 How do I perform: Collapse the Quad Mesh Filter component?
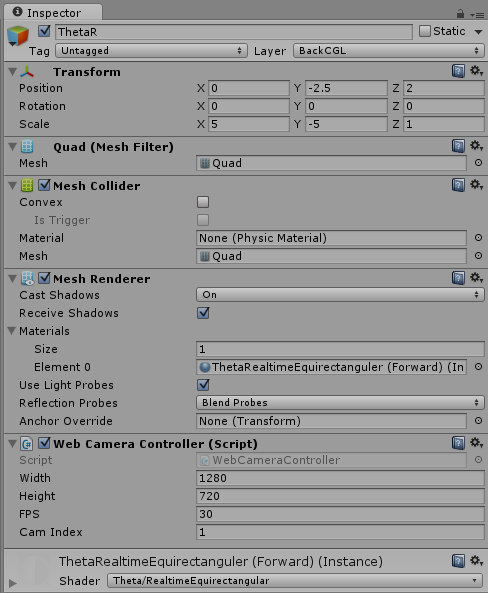tap(12, 146)
